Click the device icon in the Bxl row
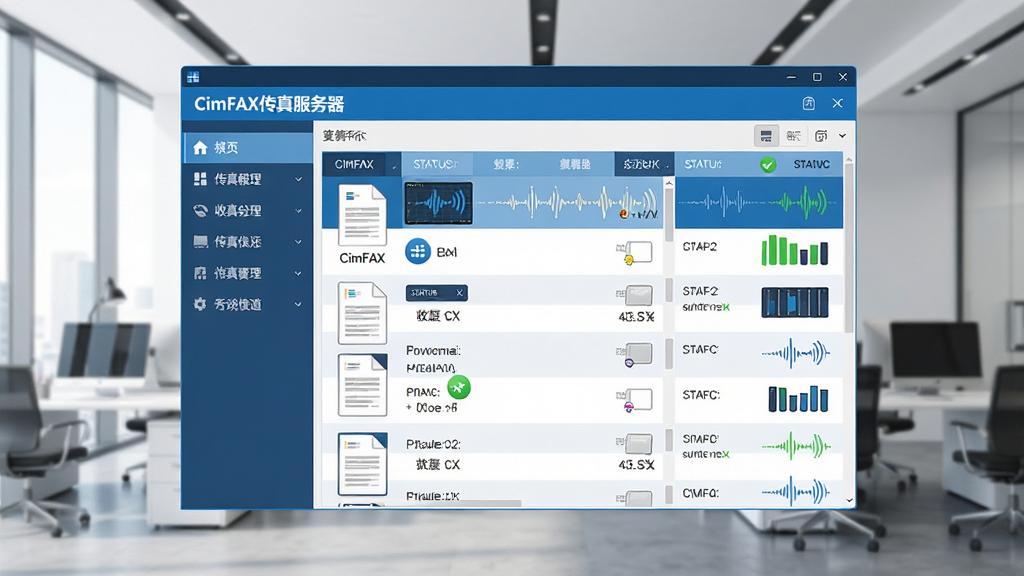The height and width of the screenshot is (576, 1024). click(633, 253)
